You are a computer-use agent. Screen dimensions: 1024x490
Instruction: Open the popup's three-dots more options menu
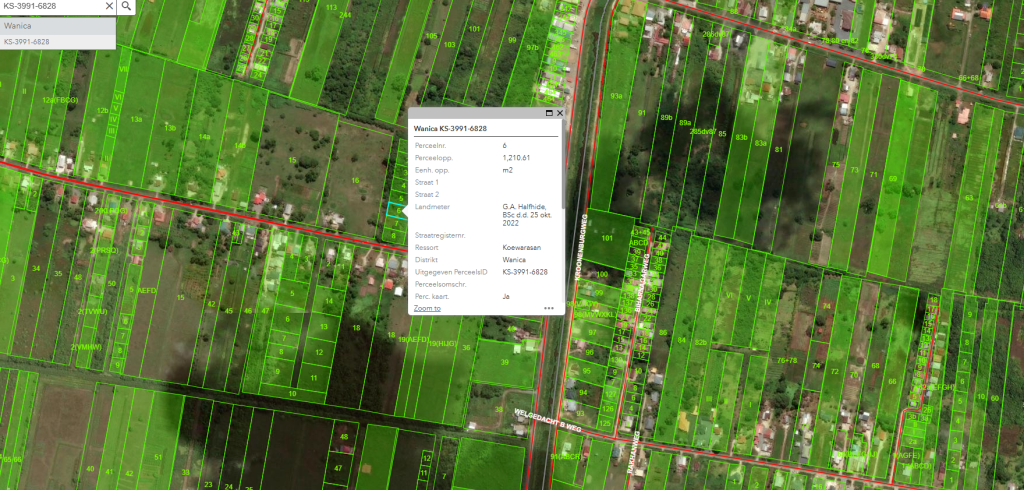548,309
